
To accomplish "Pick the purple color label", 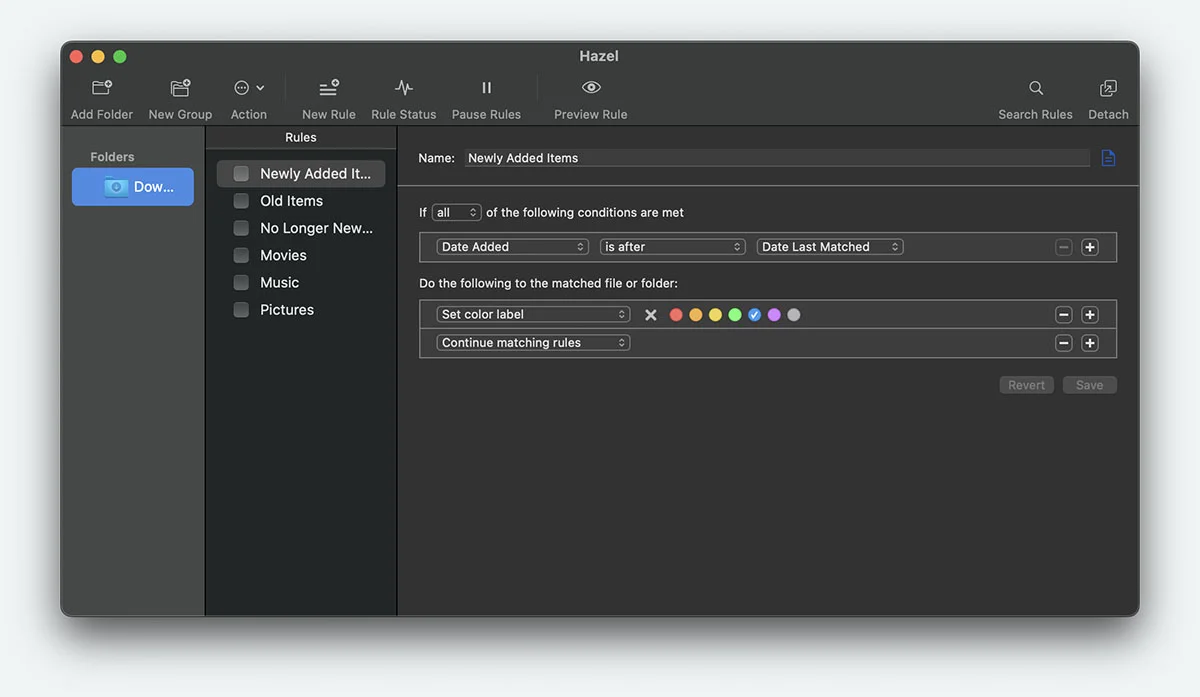I will [x=774, y=315].
